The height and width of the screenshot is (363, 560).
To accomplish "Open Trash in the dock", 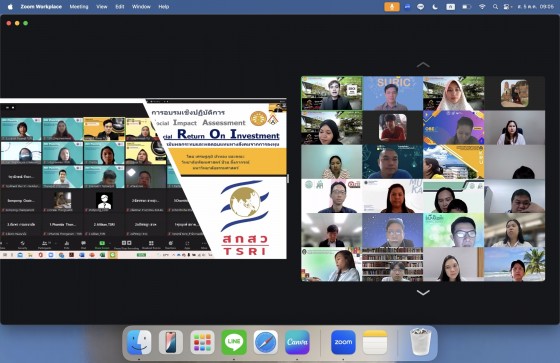I will point(420,342).
